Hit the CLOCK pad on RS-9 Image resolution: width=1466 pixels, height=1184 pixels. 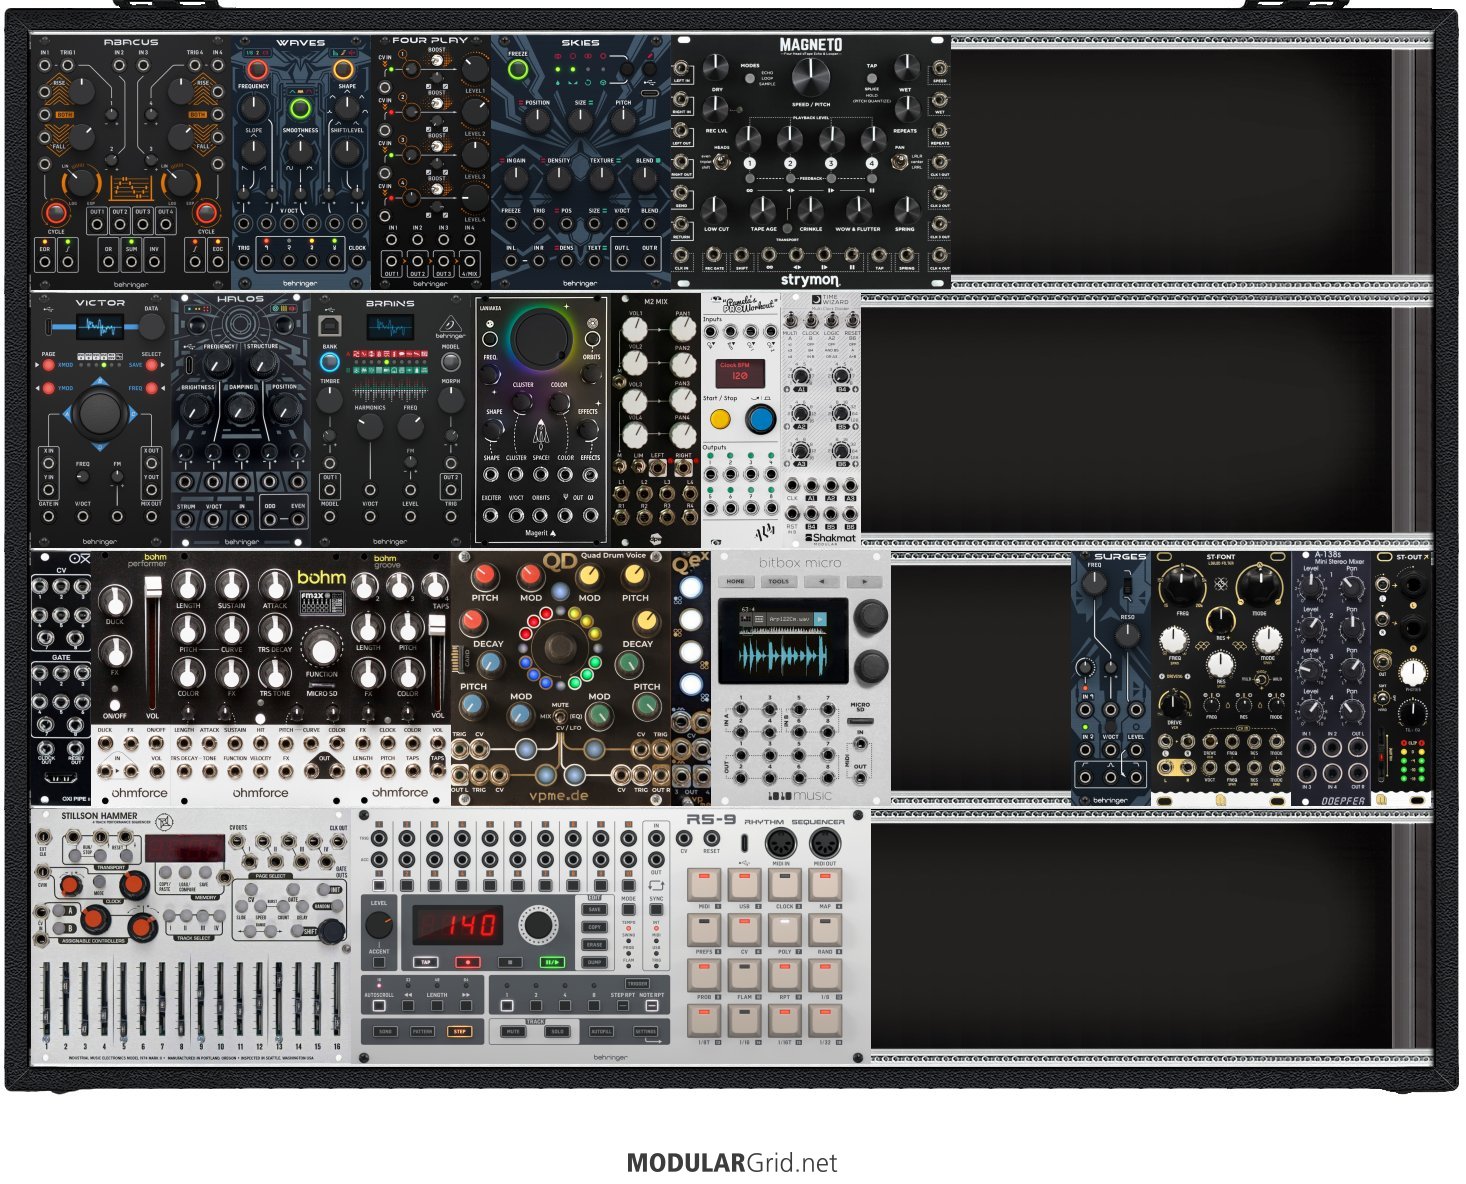pos(784,885)
